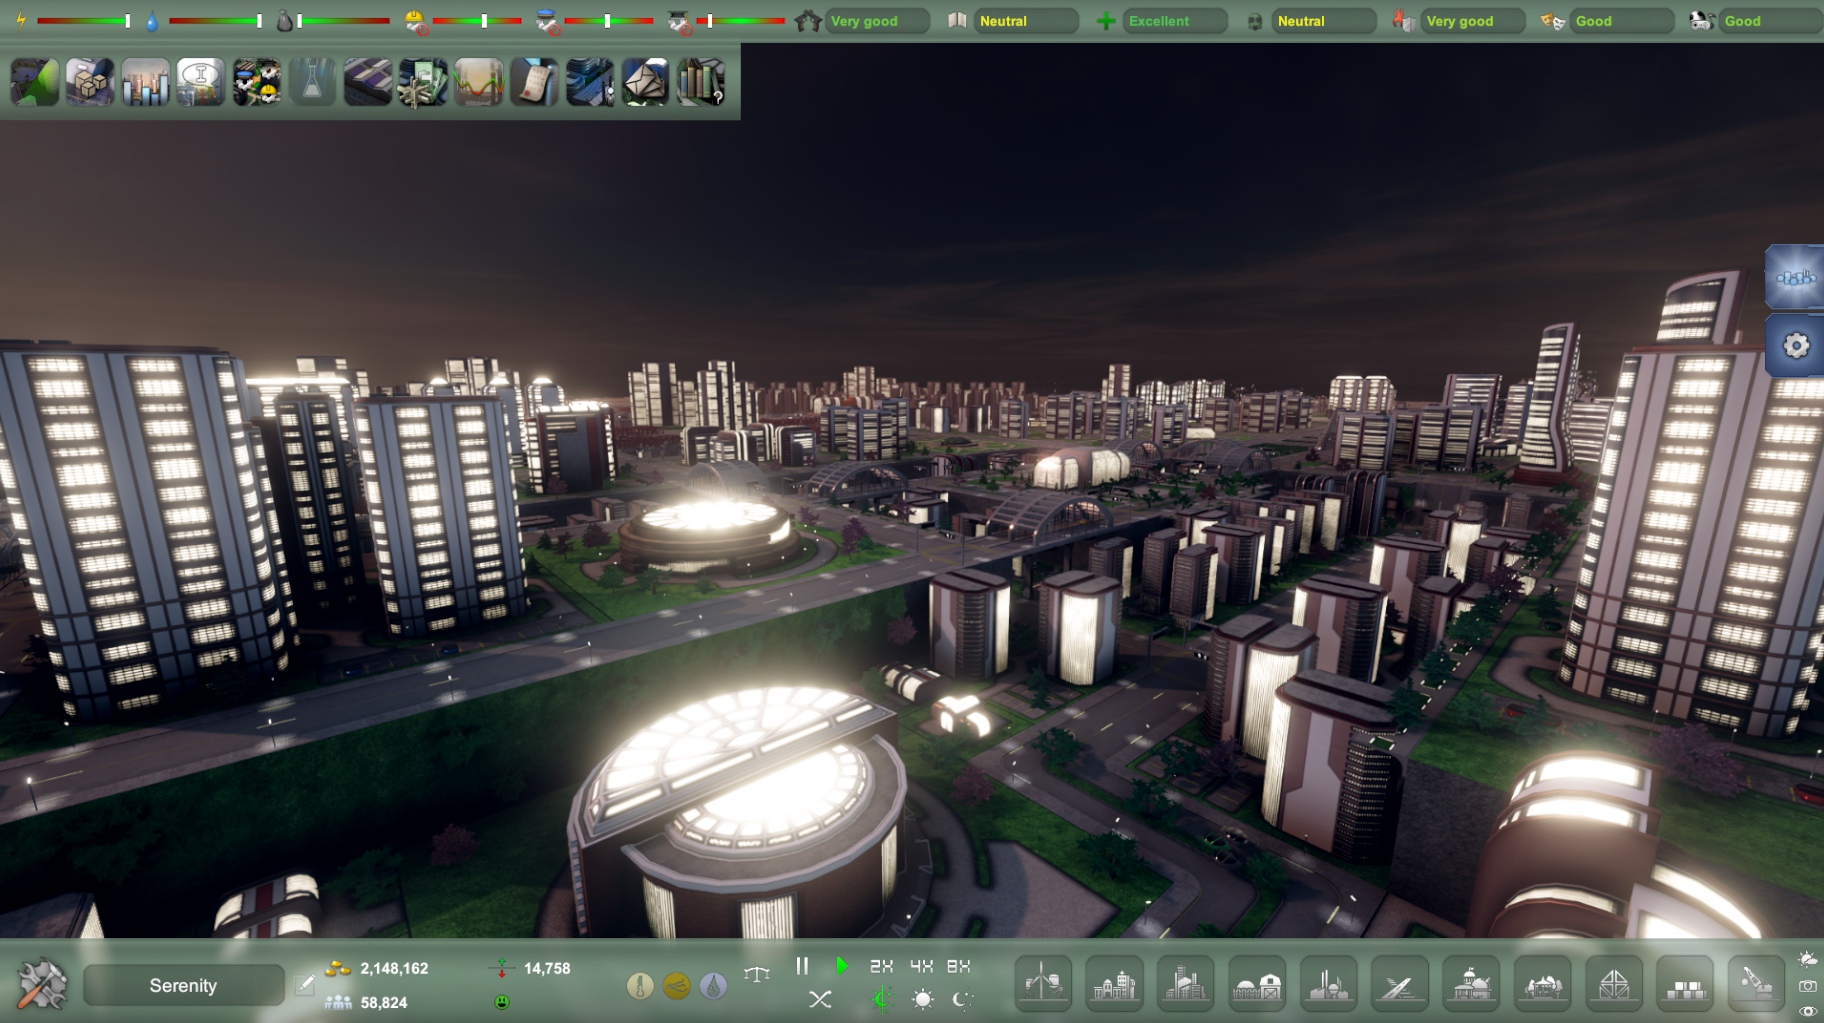Select the demolition crane tool

point(1757,983)
